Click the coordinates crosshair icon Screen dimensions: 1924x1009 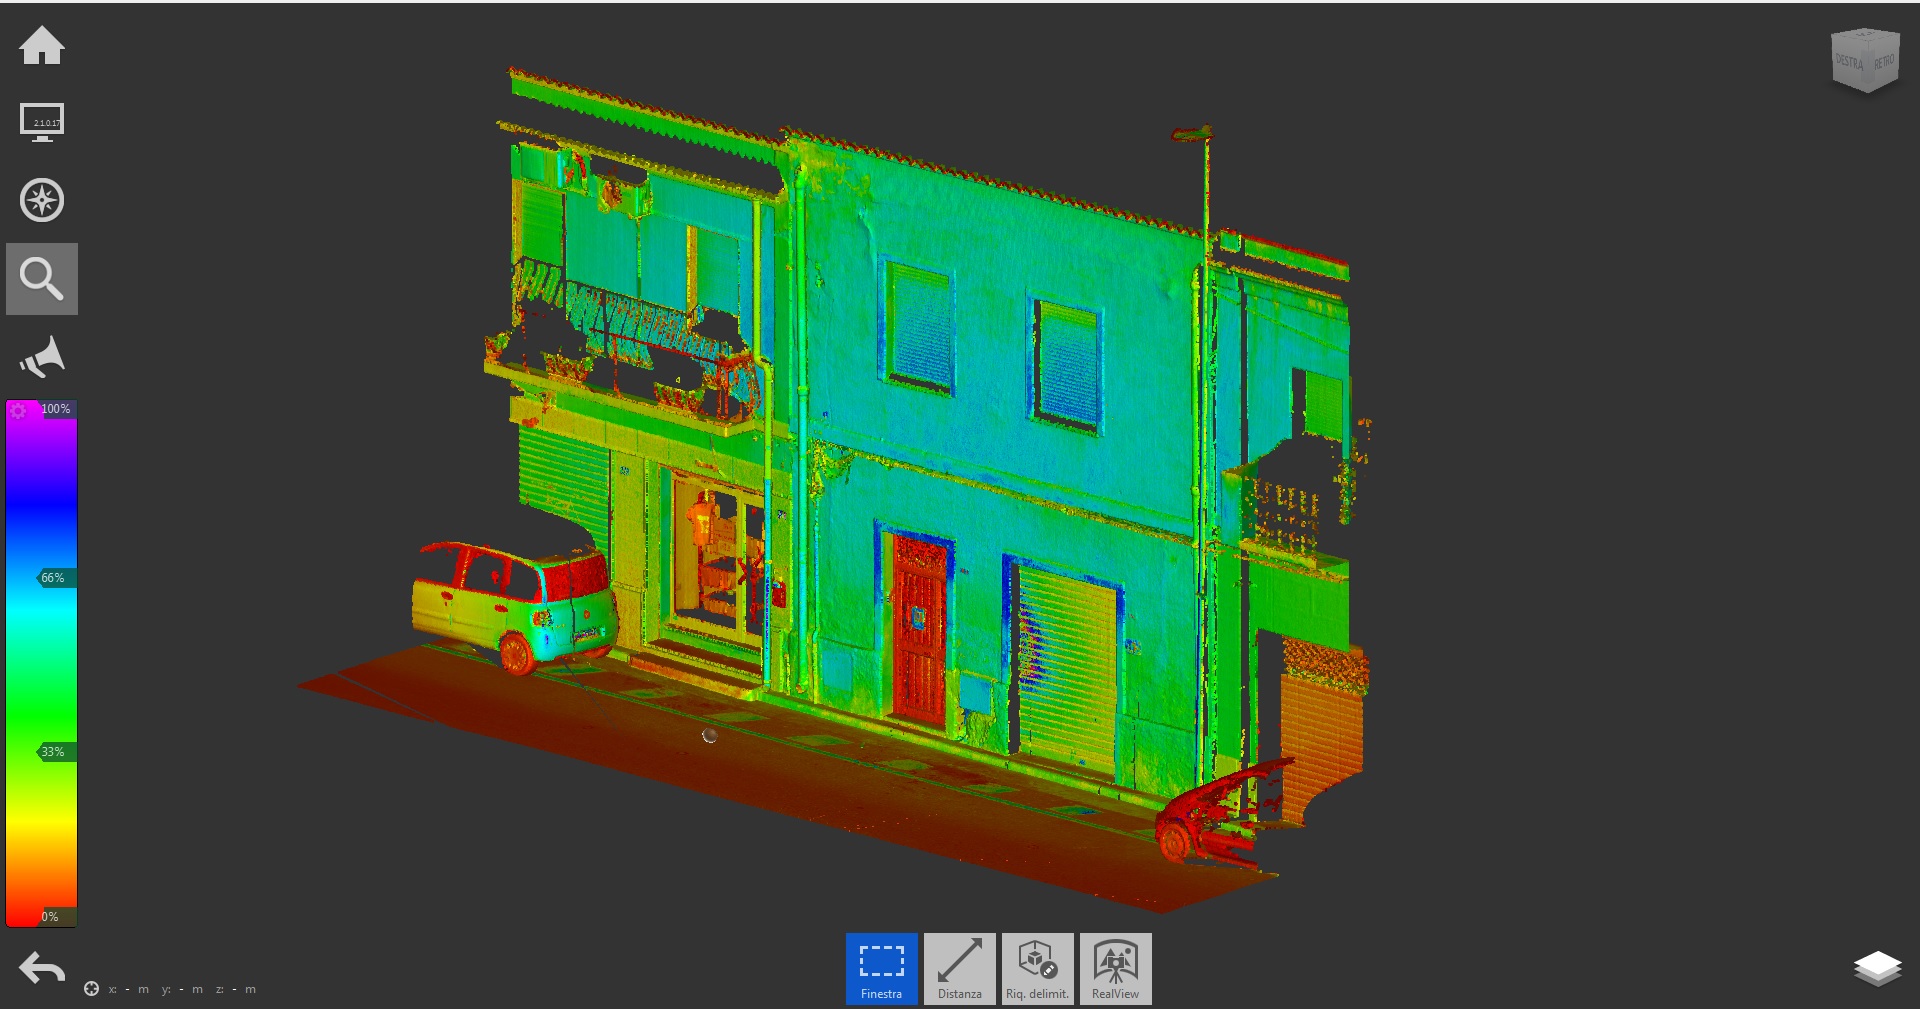(91, 989)
